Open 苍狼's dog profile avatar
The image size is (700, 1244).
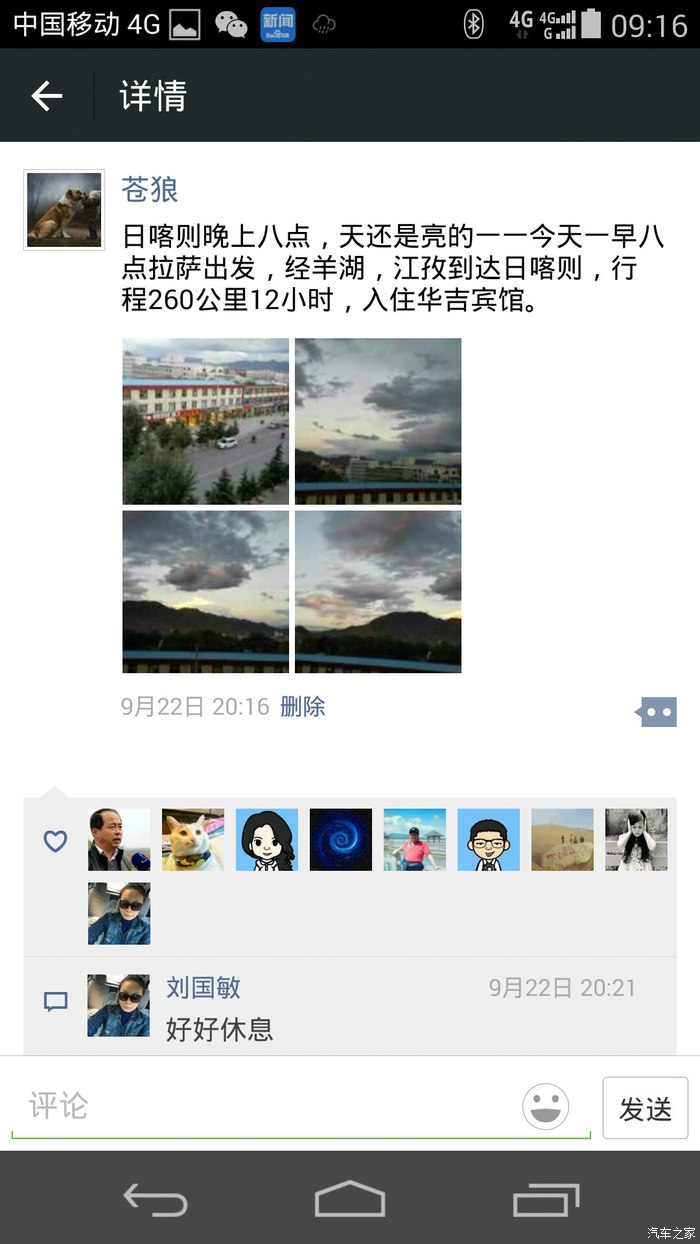coord(64,209)
